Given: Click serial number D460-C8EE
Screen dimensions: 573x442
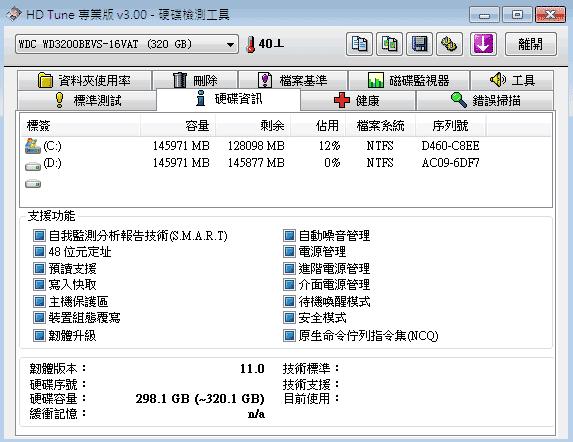Looking at the screenshot, I should tap(451, 146).
